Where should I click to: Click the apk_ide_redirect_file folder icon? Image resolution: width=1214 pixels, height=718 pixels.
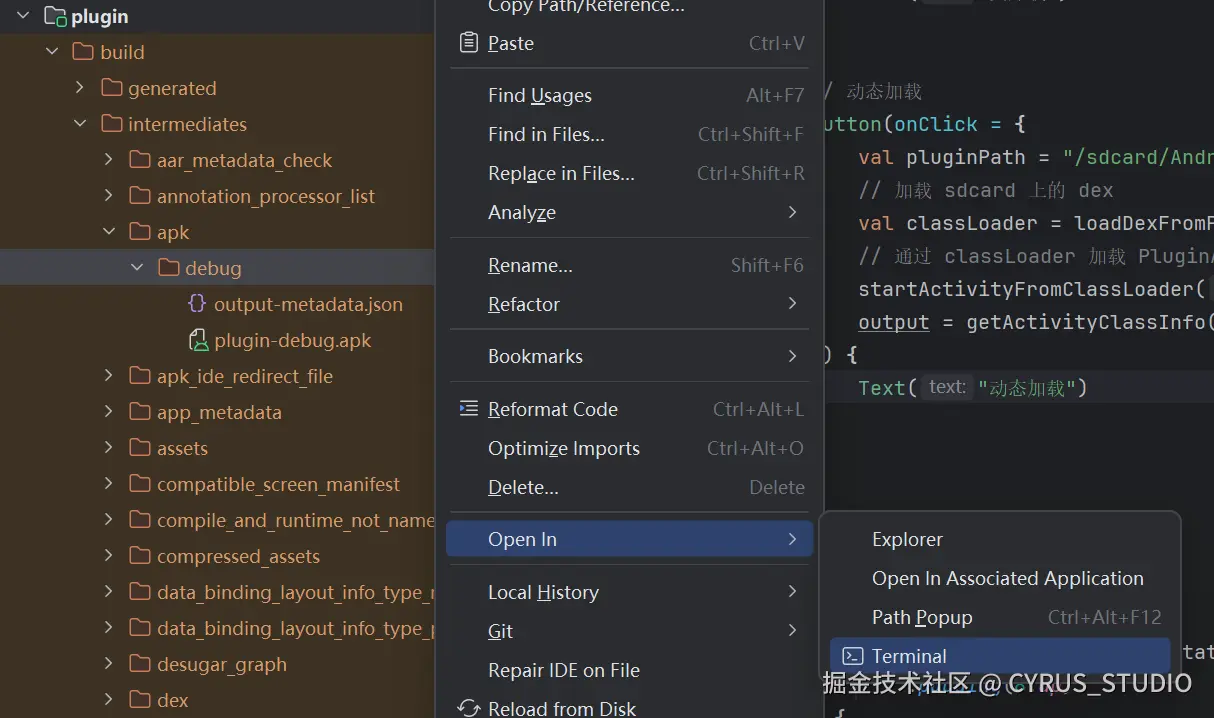point(140,376)
